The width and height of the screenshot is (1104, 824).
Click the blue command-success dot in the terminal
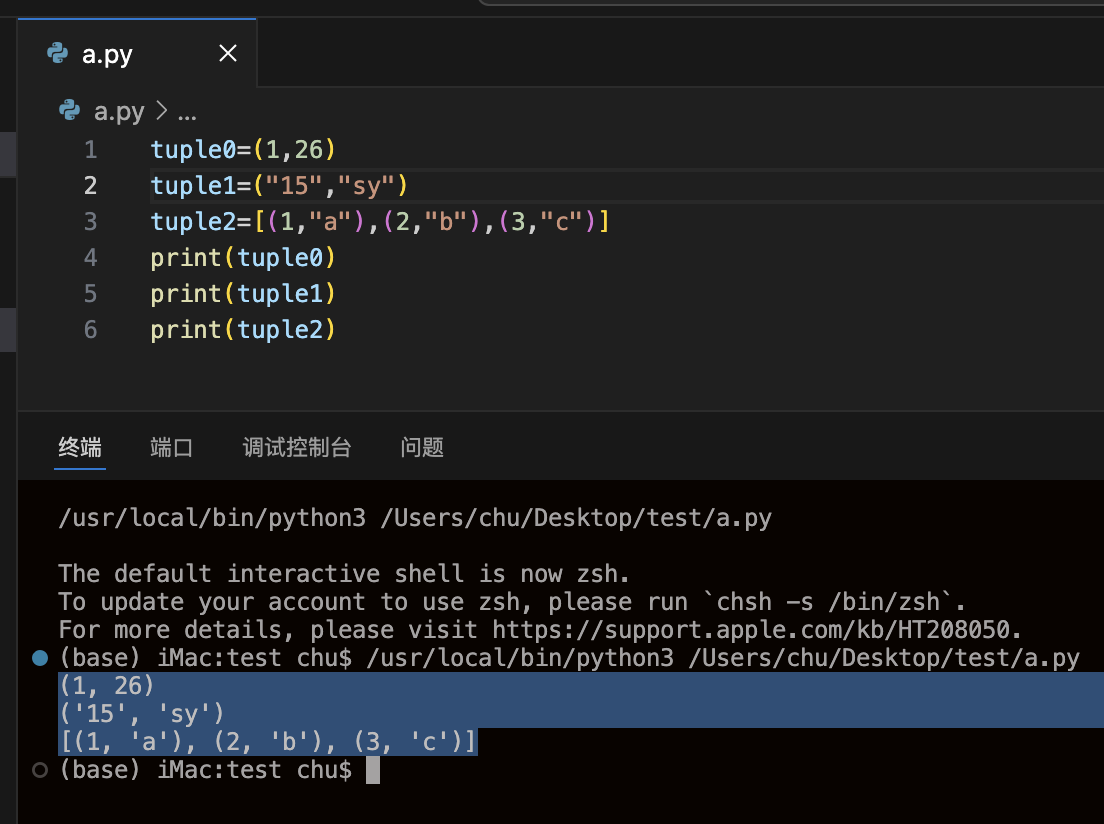(40, 658)
